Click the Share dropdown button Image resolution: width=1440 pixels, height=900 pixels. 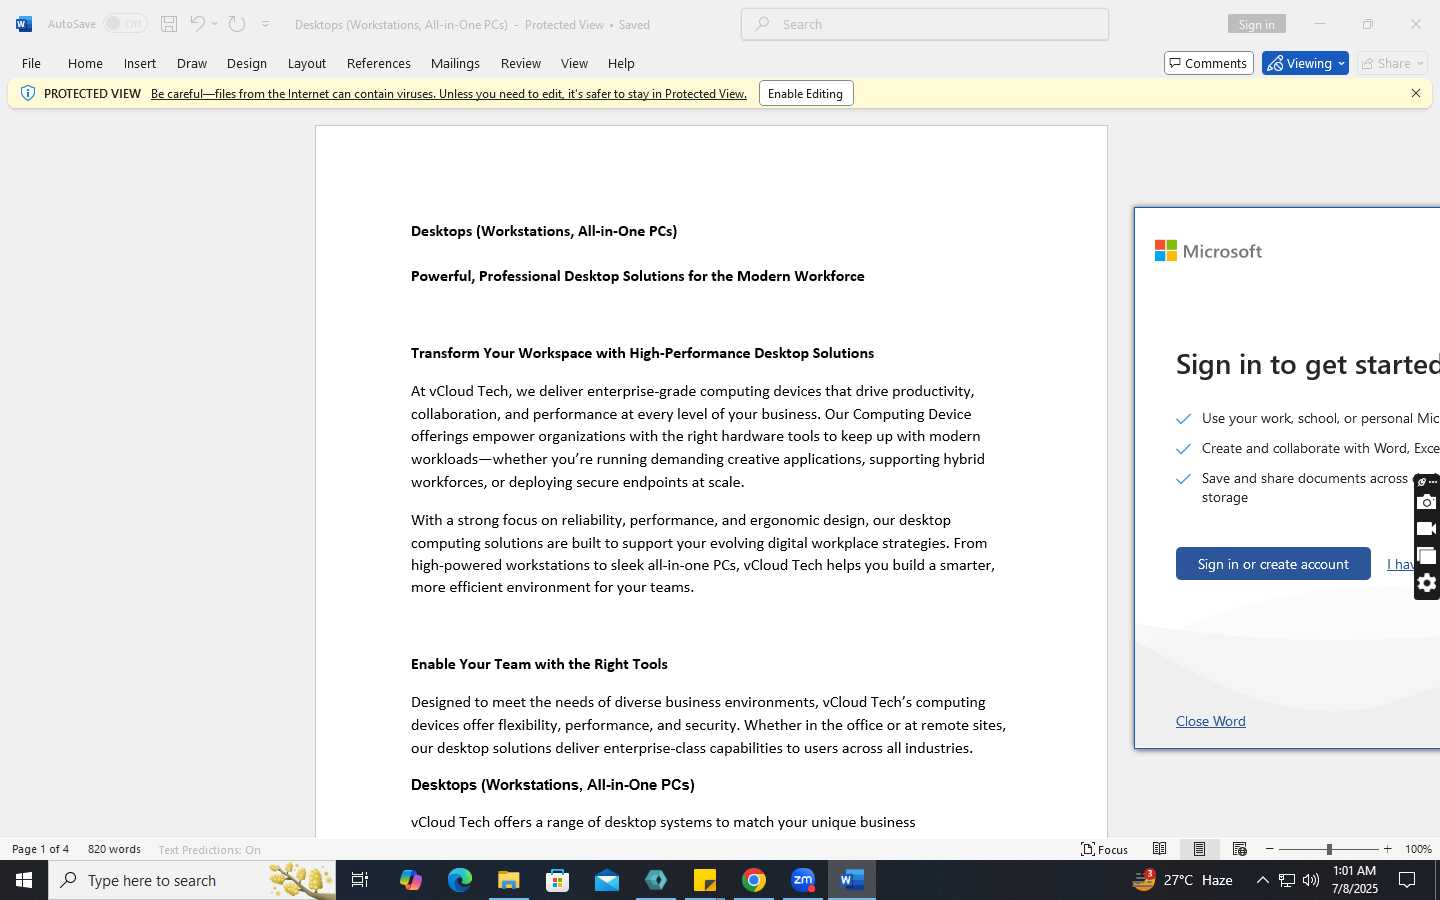tap(1393, 63)
